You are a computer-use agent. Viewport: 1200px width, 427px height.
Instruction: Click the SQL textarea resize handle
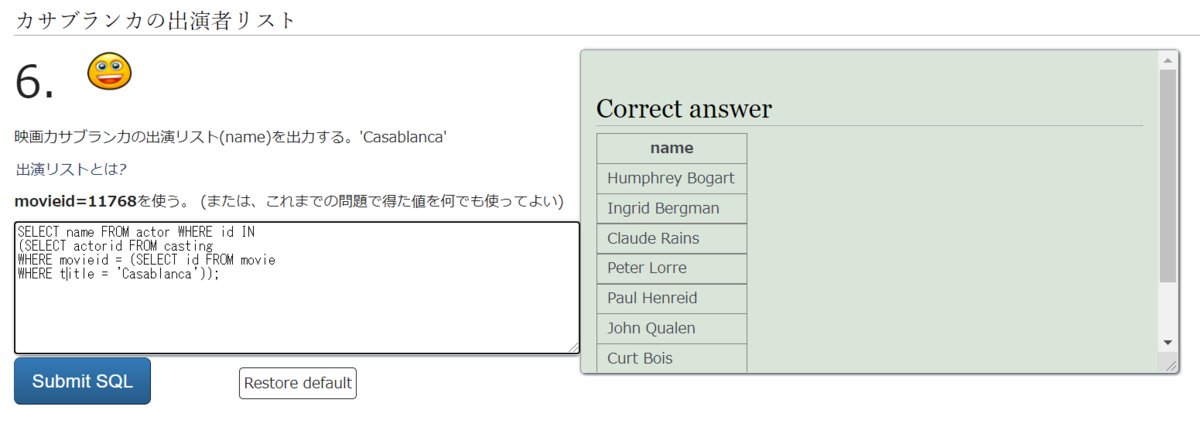[x=574, y=347]
